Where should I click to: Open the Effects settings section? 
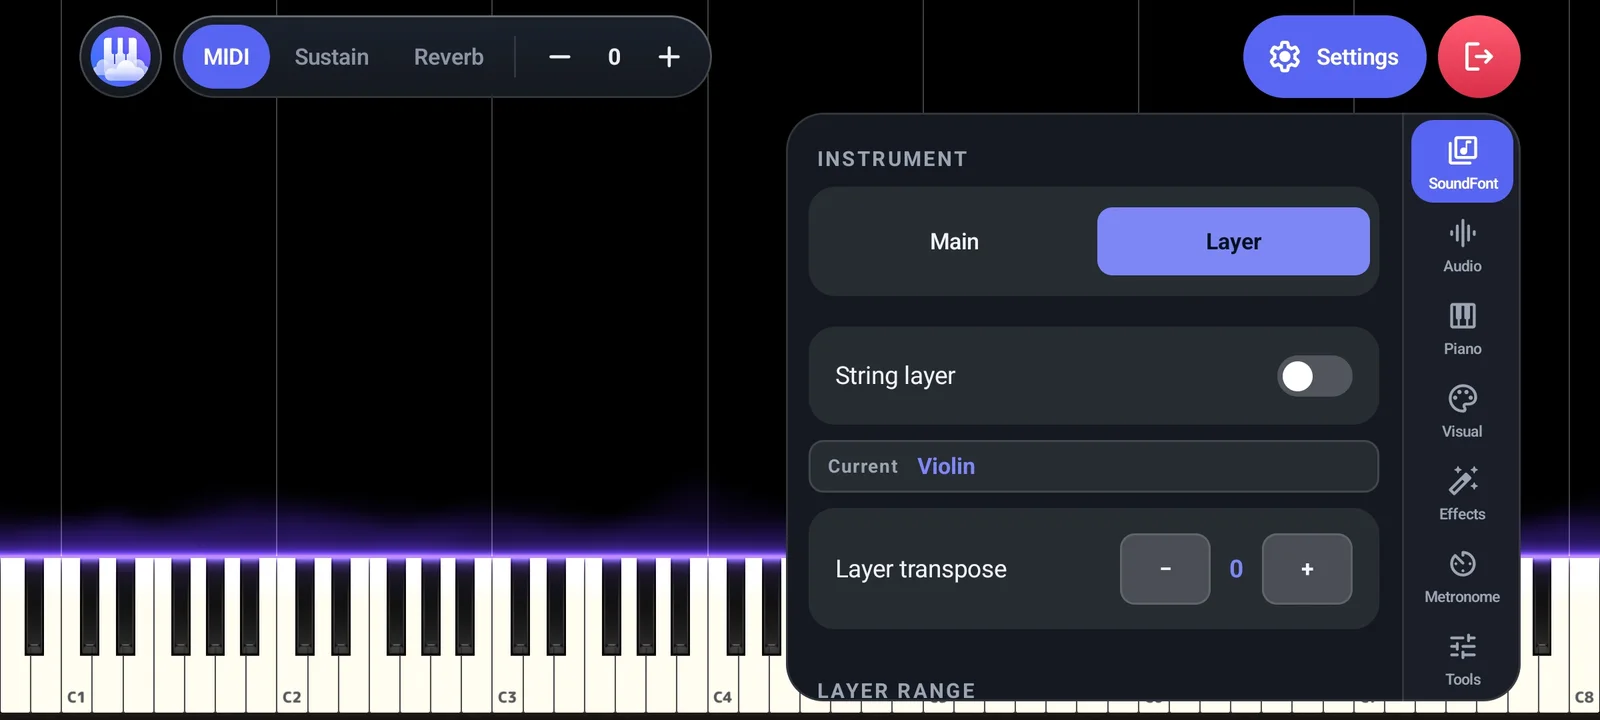(x=1462, y=494)
